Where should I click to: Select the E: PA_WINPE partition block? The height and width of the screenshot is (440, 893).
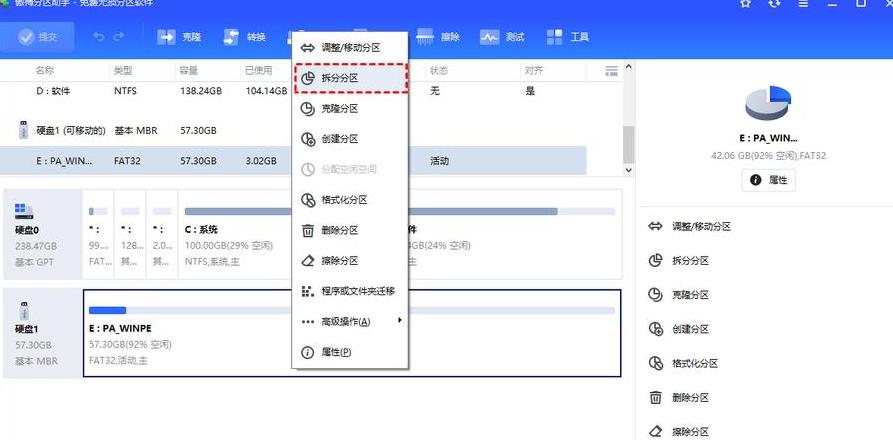click(x=352, y=334)
